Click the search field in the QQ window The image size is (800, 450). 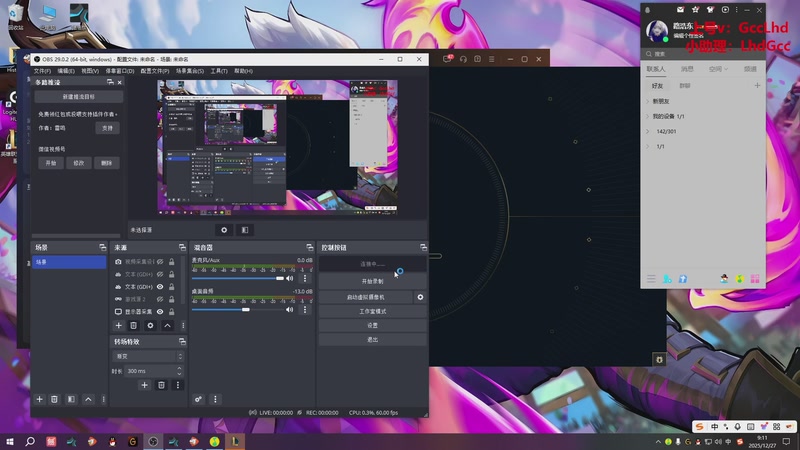click(x=703, y=54)
